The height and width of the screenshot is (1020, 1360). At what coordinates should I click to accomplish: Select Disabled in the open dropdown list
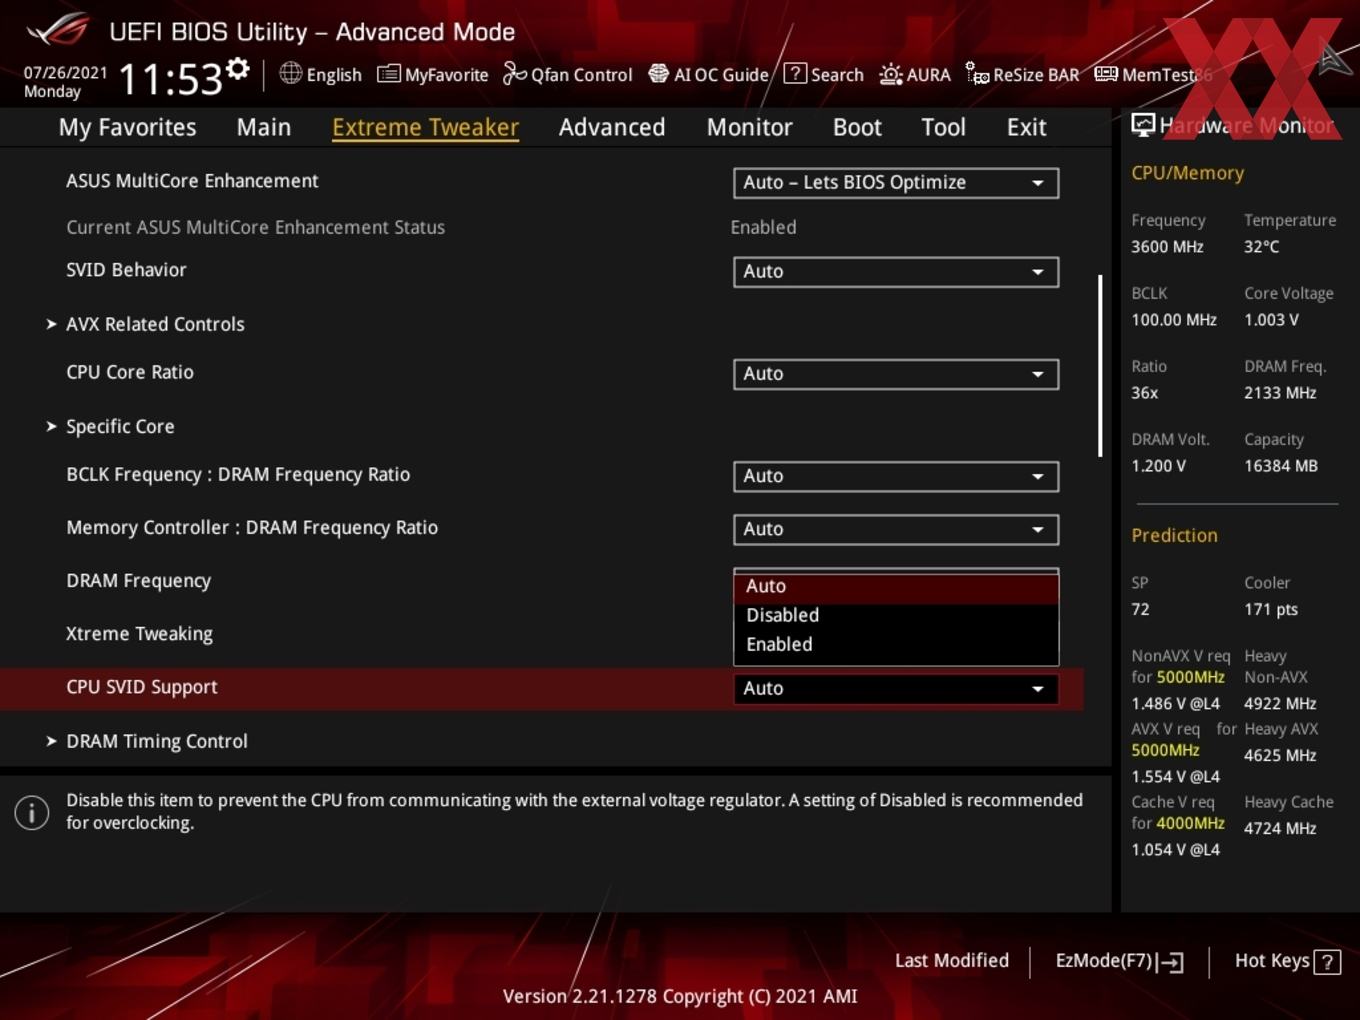(x=896, y=615)
